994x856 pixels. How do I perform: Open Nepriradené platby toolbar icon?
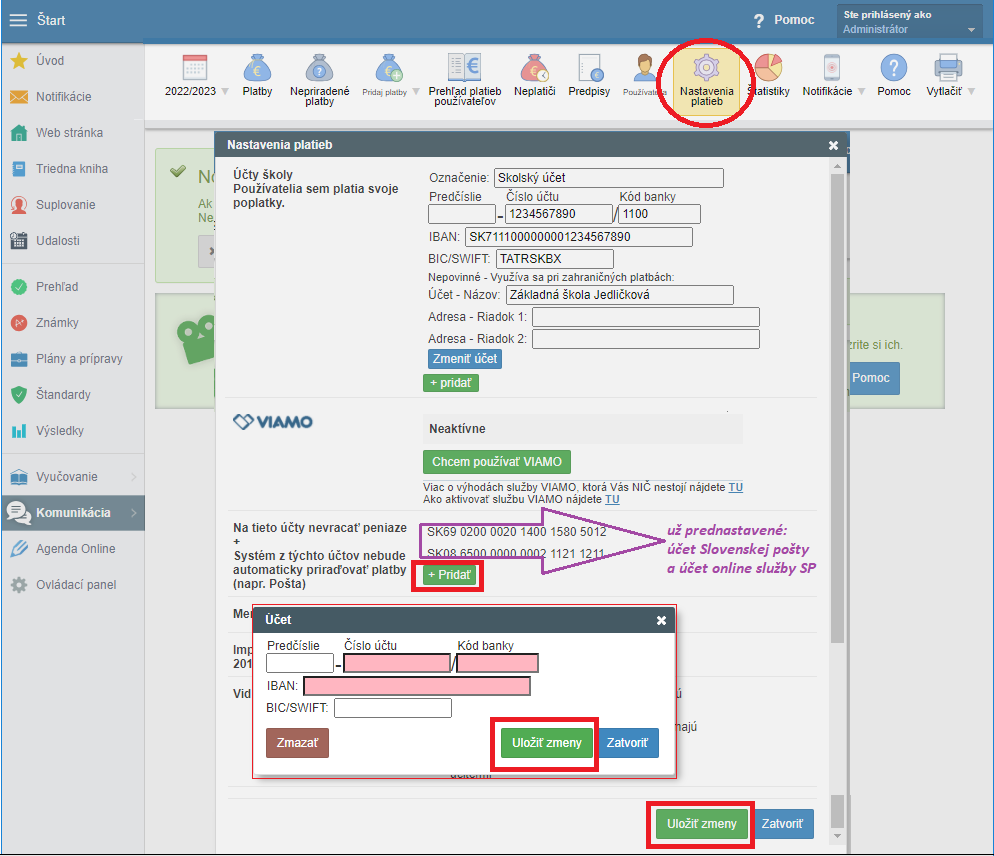(320, 68)
